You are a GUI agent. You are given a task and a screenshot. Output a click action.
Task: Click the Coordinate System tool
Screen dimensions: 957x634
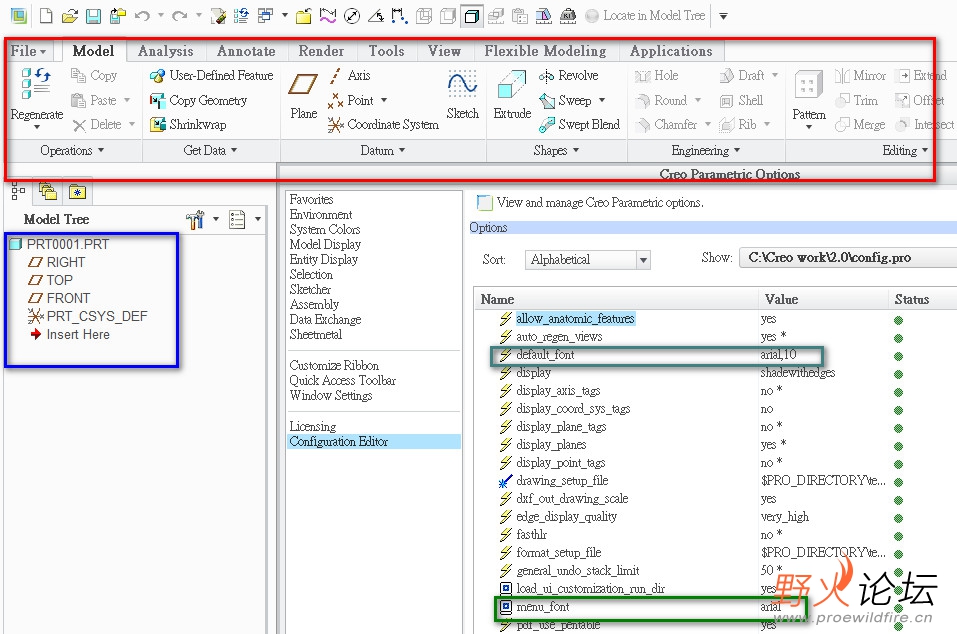coord(383,124)
